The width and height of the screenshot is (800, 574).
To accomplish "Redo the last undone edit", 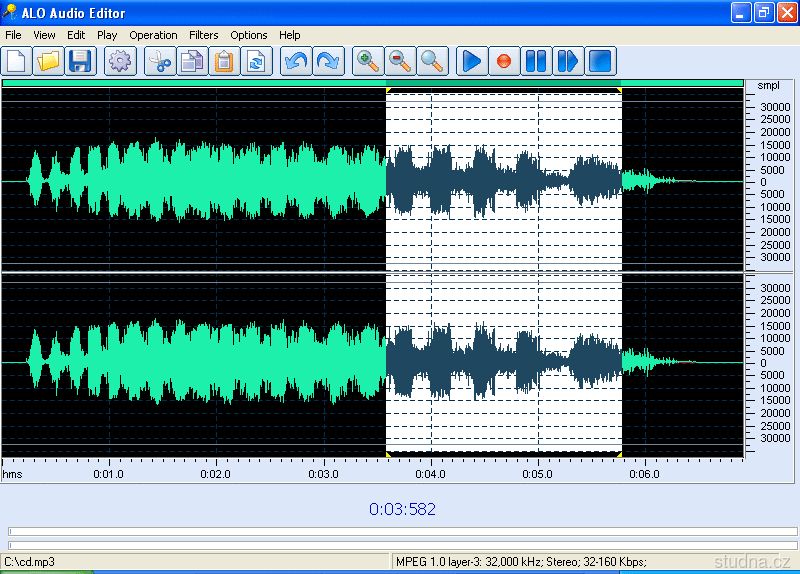I will click(x=327, y=61).
